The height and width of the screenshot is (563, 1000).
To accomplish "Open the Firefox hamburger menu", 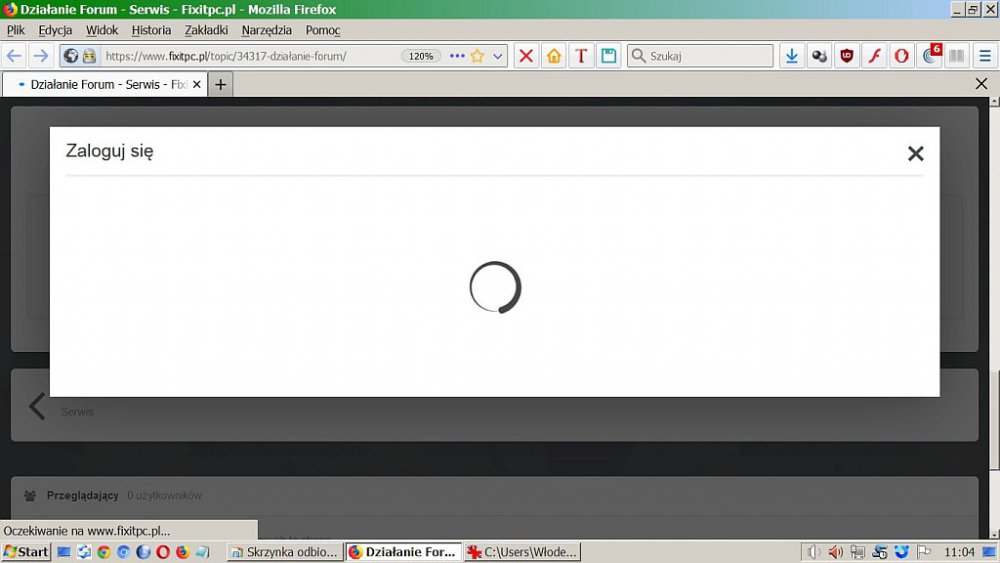I will (x=985, y=56).
